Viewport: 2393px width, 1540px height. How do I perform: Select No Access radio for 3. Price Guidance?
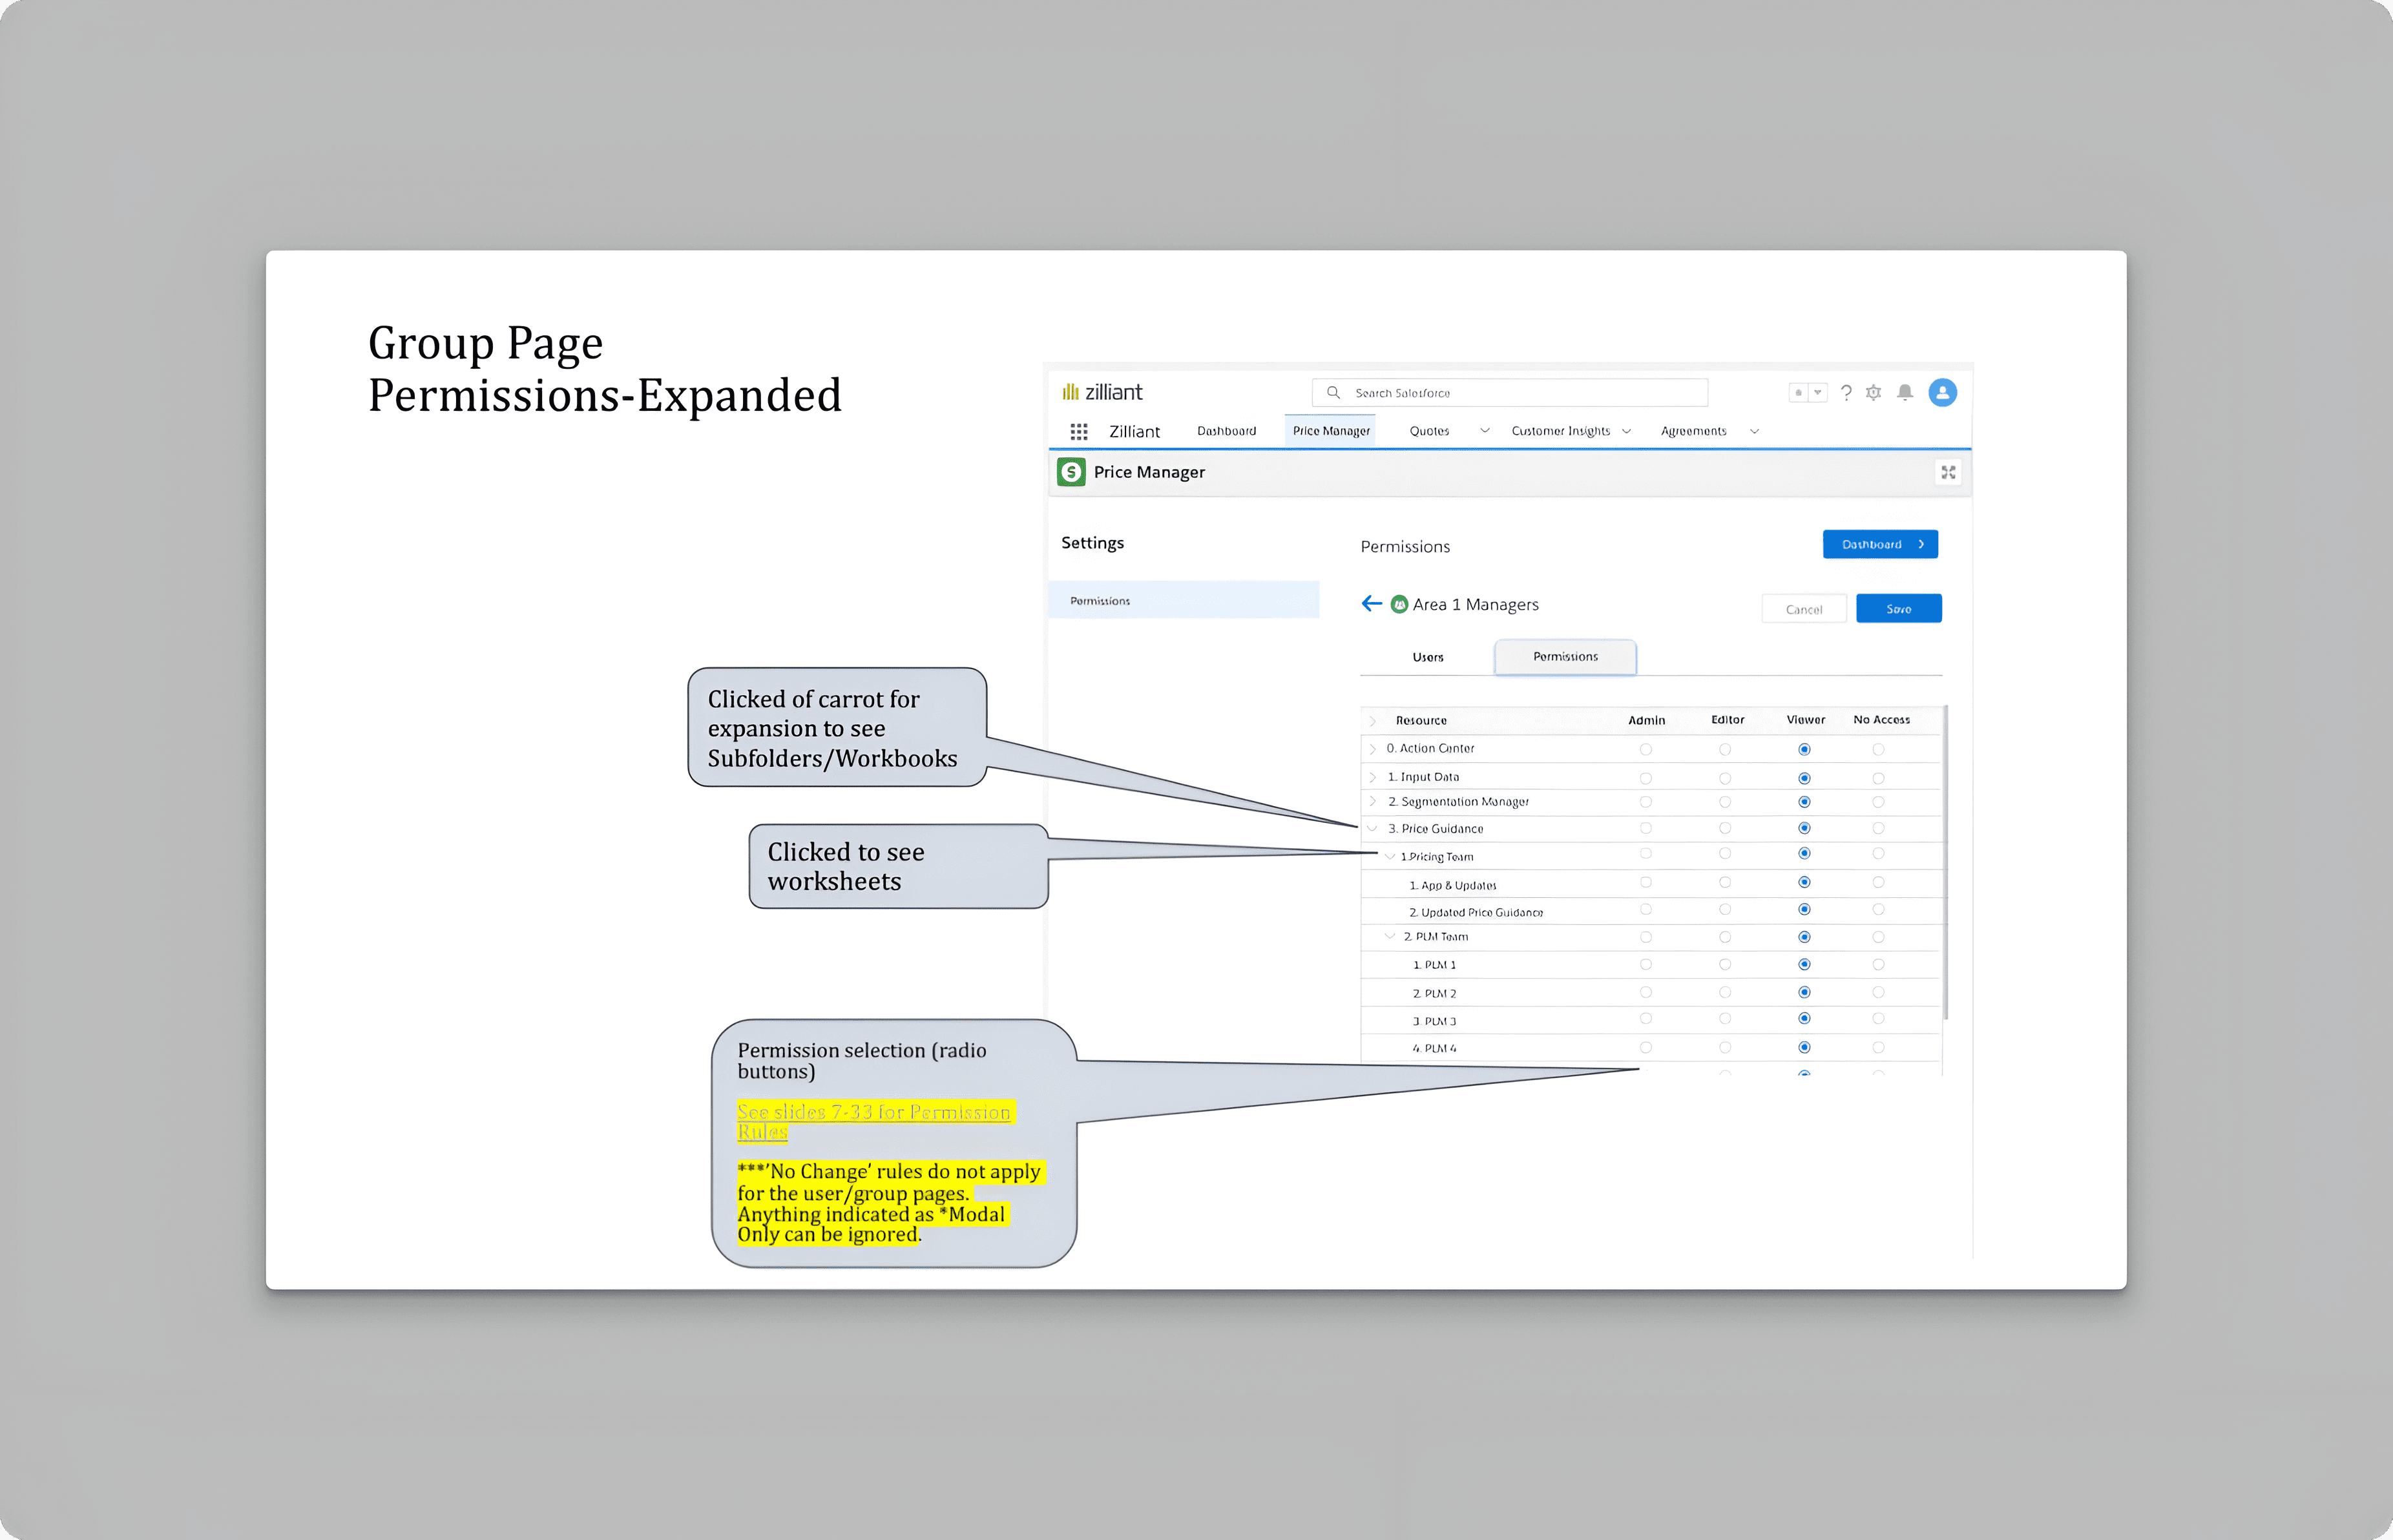coord(1878,828)
